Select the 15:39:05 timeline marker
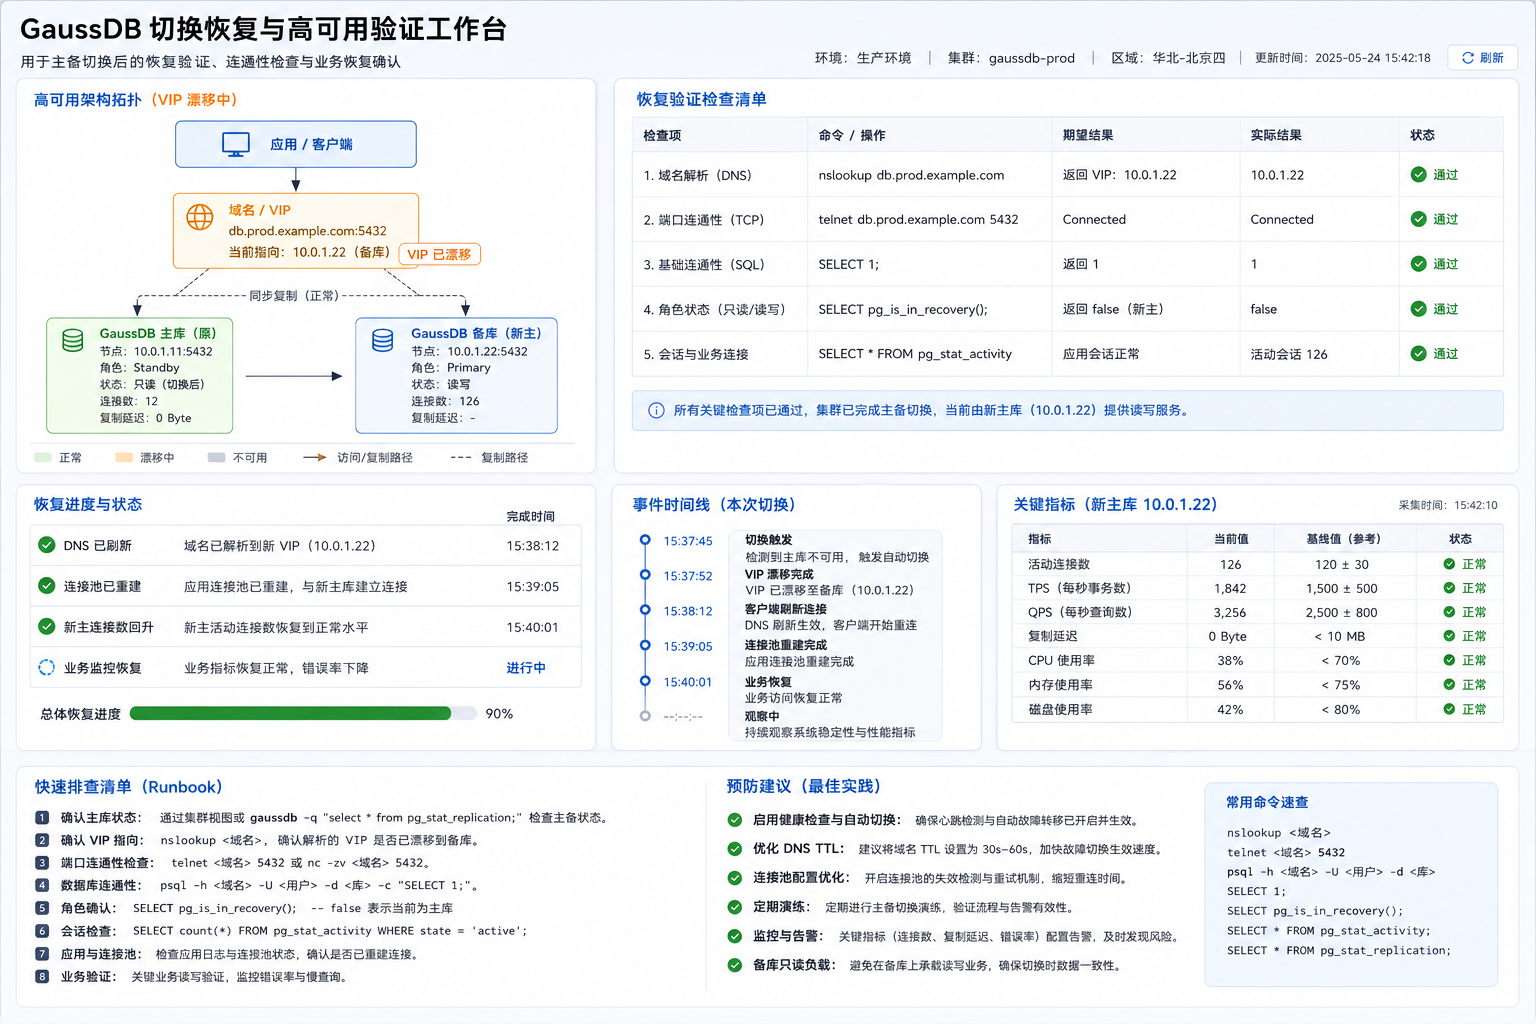1536x1024 pixels. pos(645,645)
